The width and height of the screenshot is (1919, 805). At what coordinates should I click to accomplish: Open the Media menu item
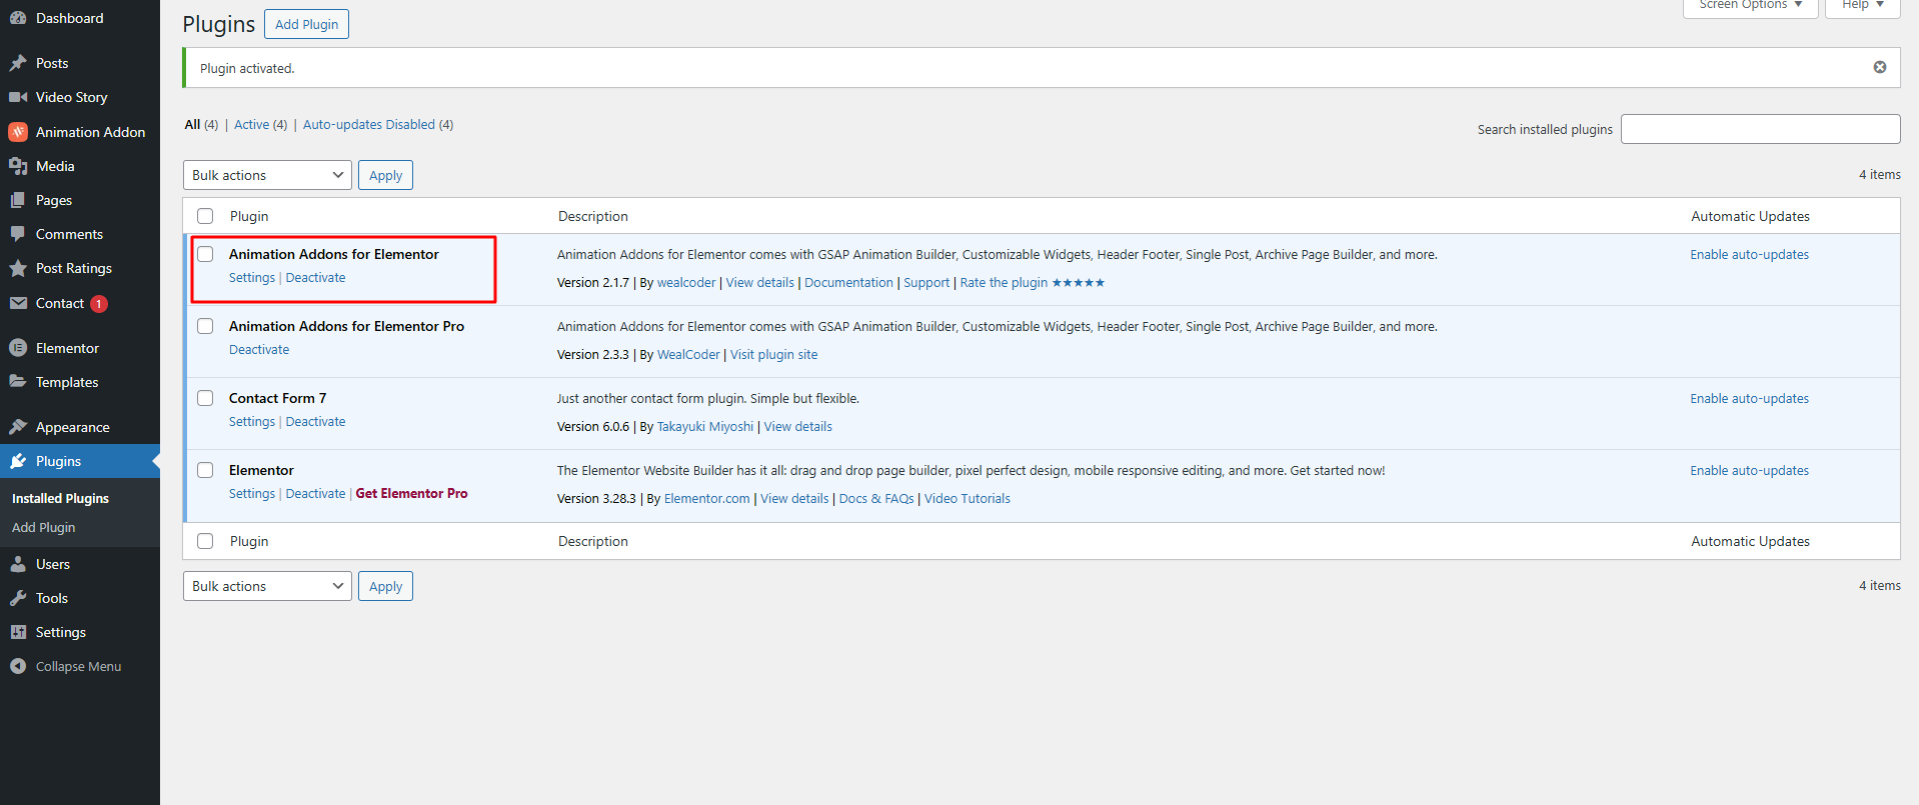coord(55,166)
